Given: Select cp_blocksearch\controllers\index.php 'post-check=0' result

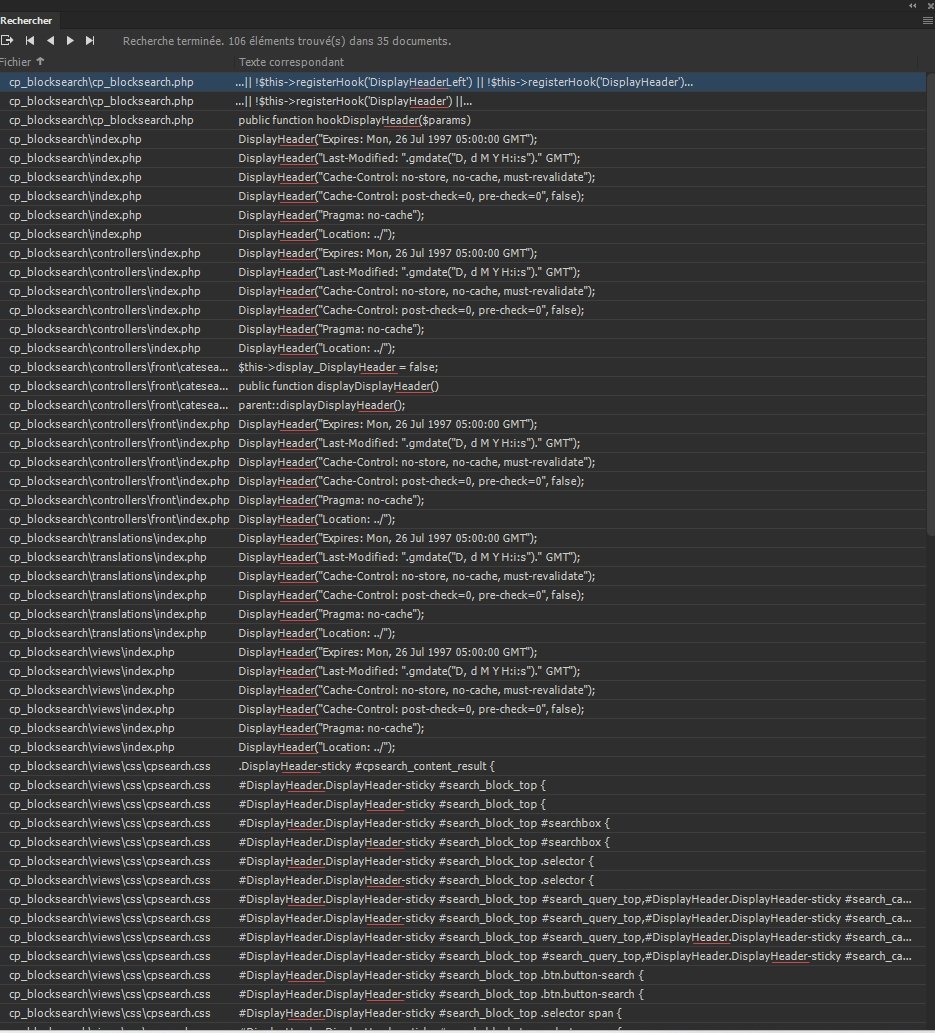Looking at the screenshot, I should 463,310.
